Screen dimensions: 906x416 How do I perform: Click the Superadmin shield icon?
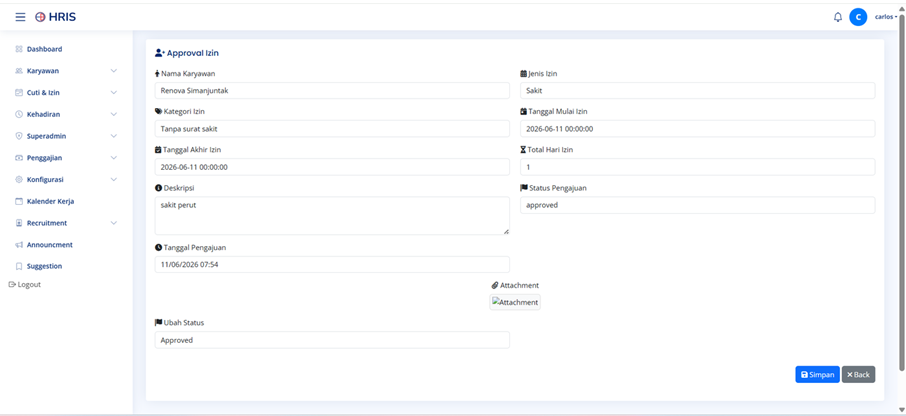tap(18, 136)
